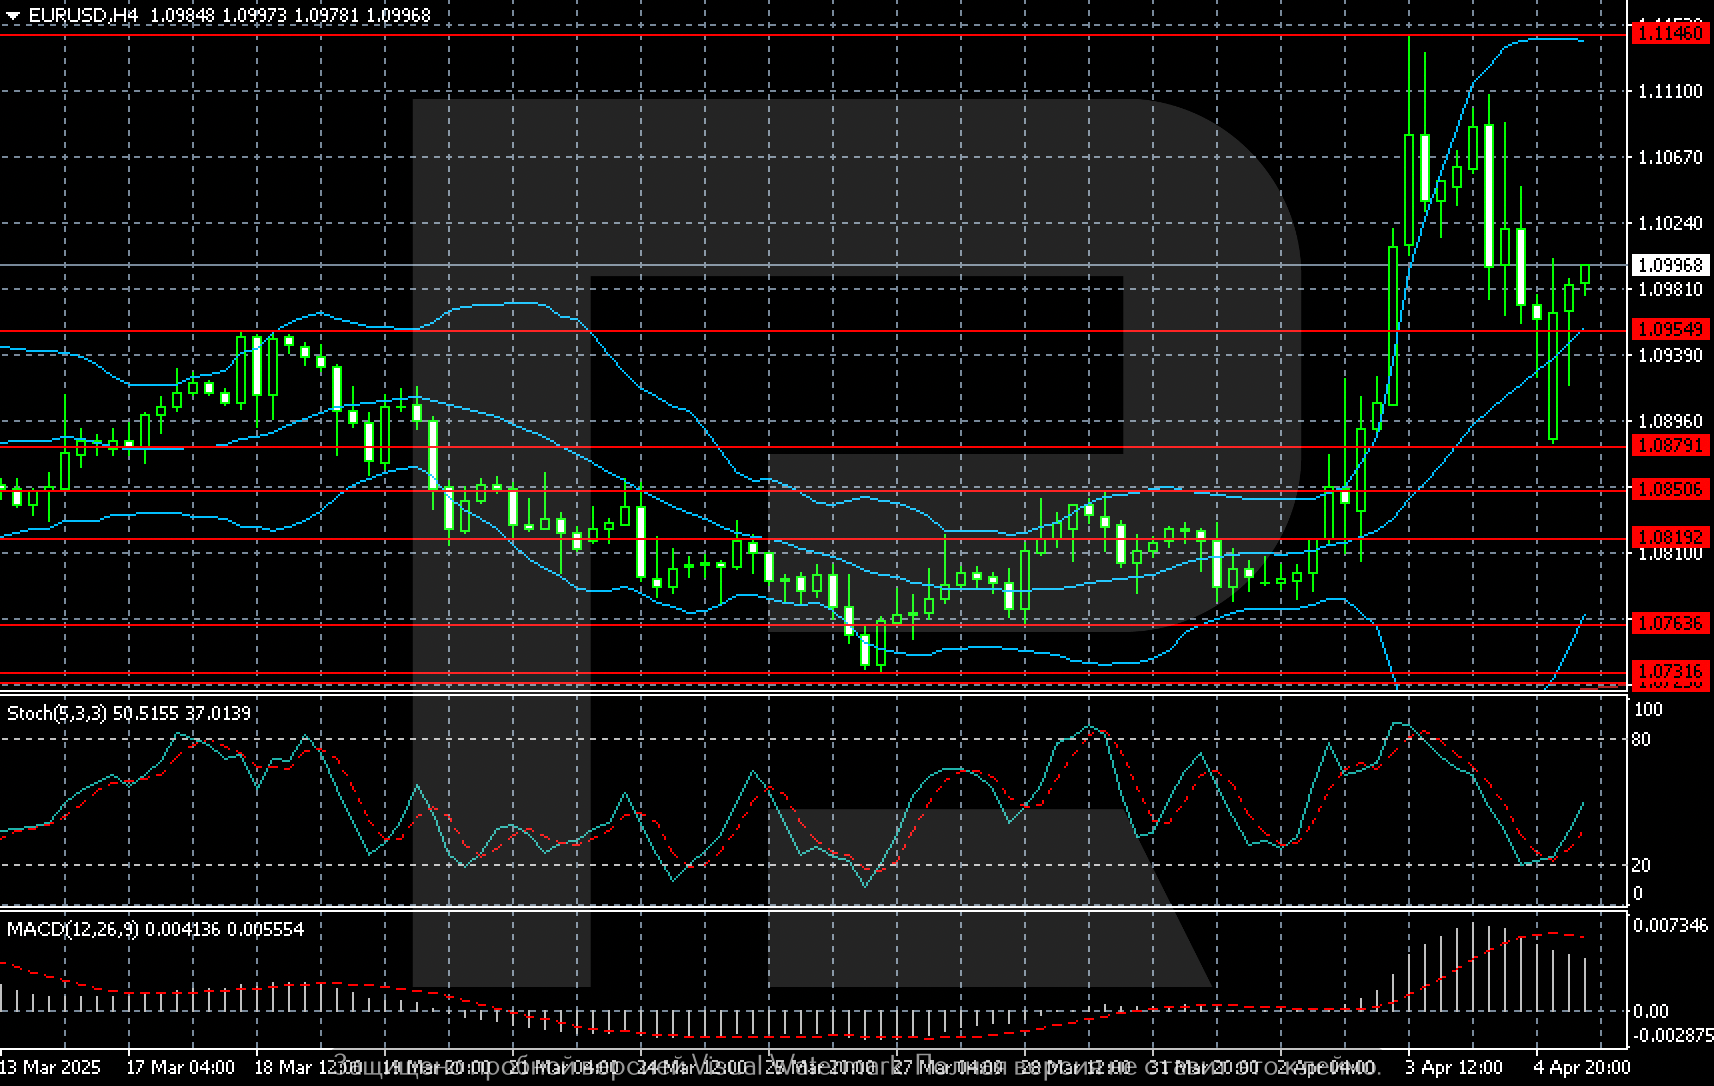Select the 1.11460 red level price tag
The height and width of the screenshot is (1086, 1714).
click(1669, 33)
